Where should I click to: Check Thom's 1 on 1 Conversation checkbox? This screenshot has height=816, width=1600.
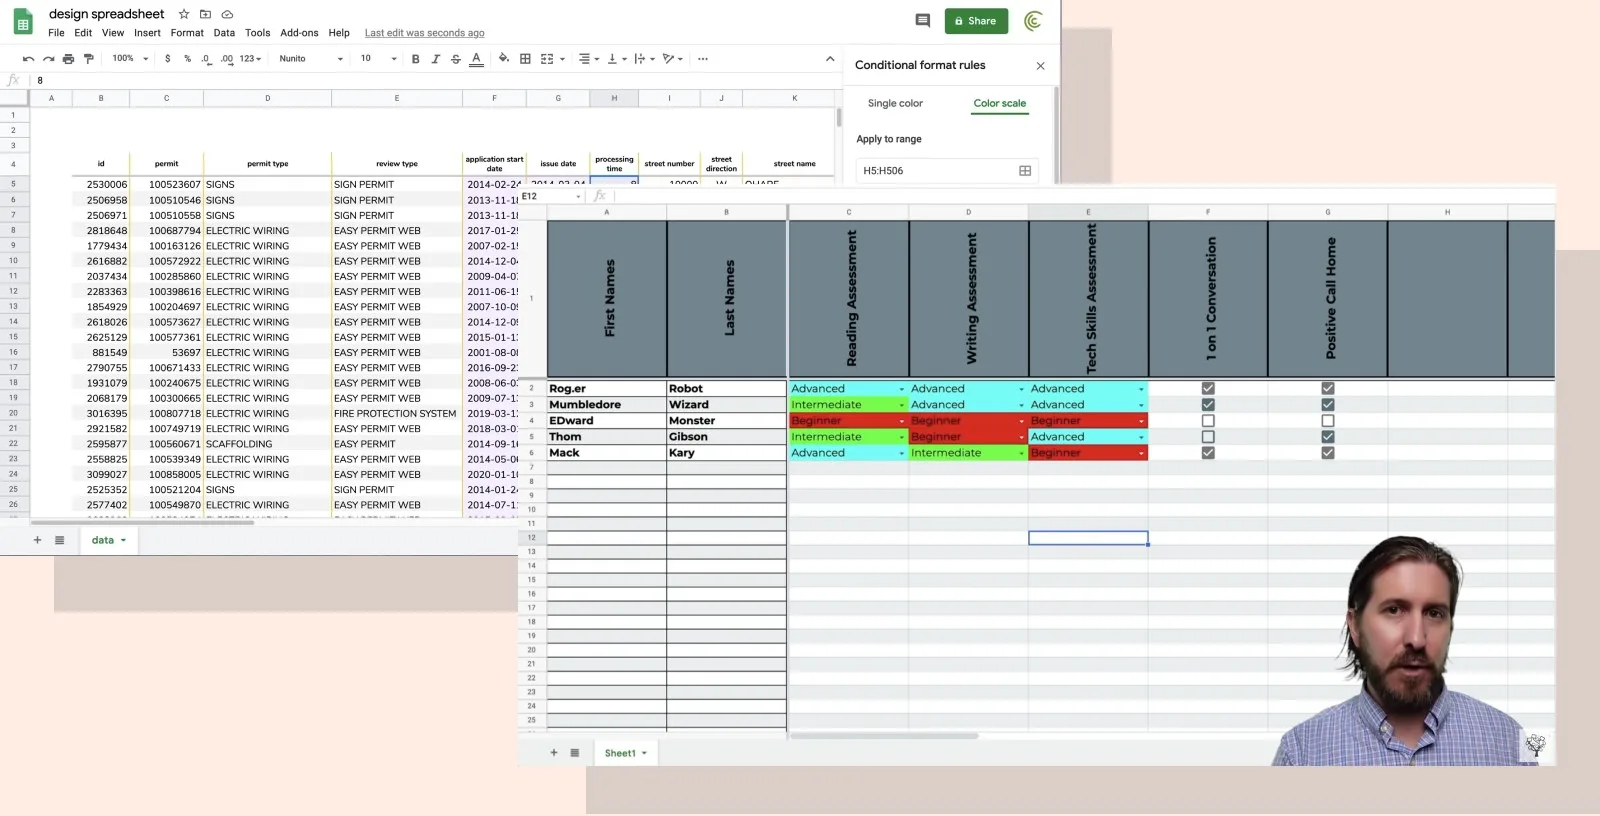[x=1208, y=437]
